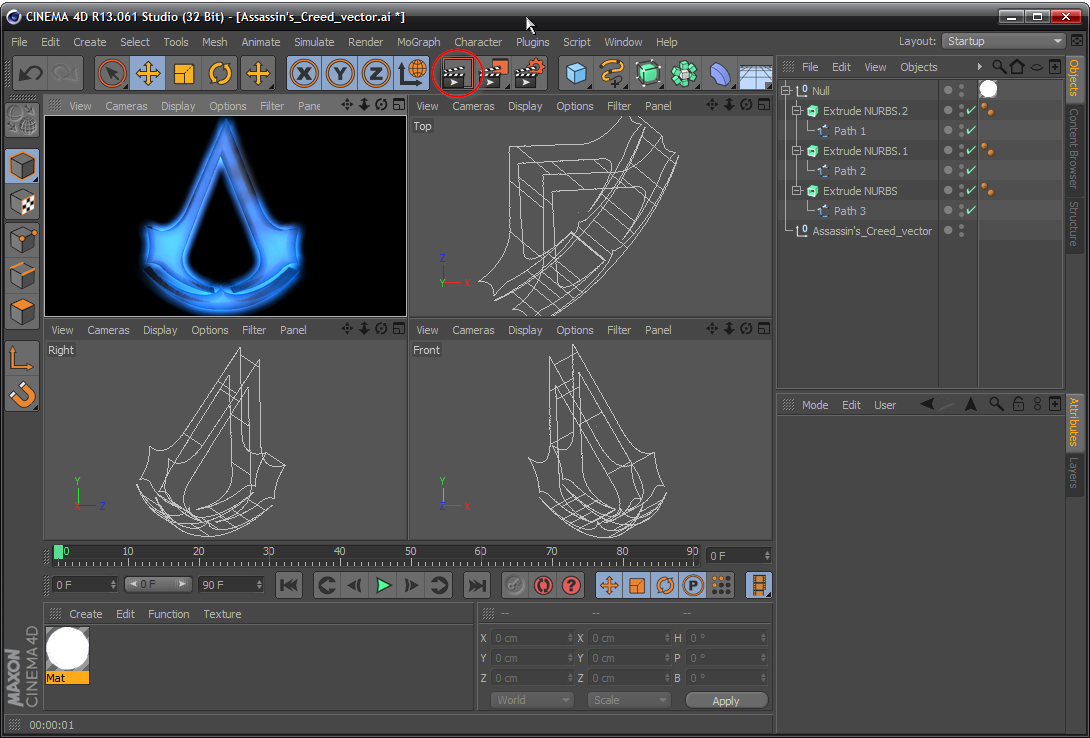Open World coordinate dropdown
The image size is (1090, 738).
(532, 700)
